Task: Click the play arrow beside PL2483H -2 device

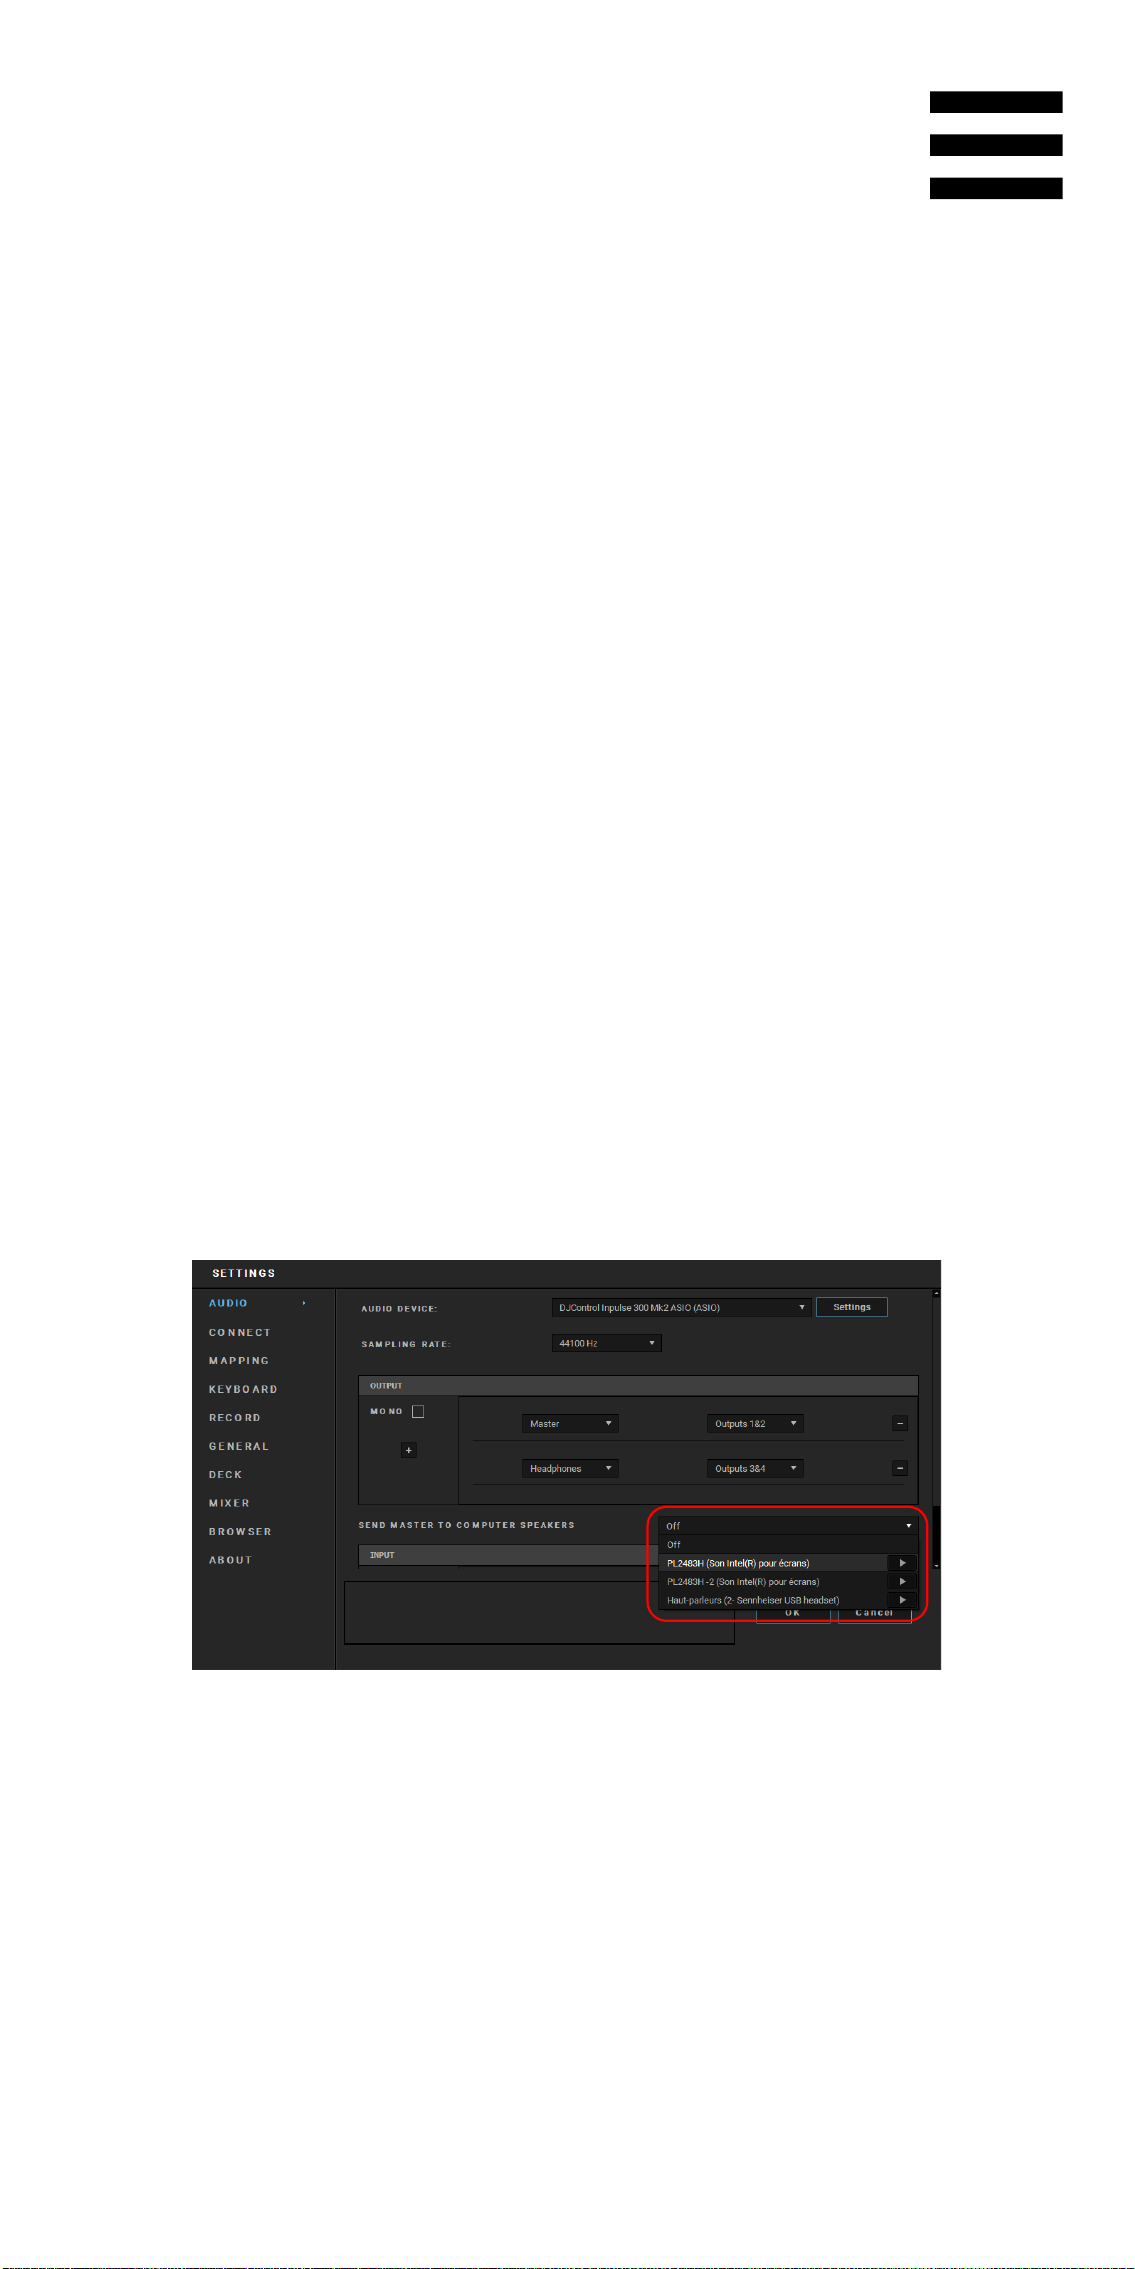Action: pyautogui.click(x=902, y=1581)
